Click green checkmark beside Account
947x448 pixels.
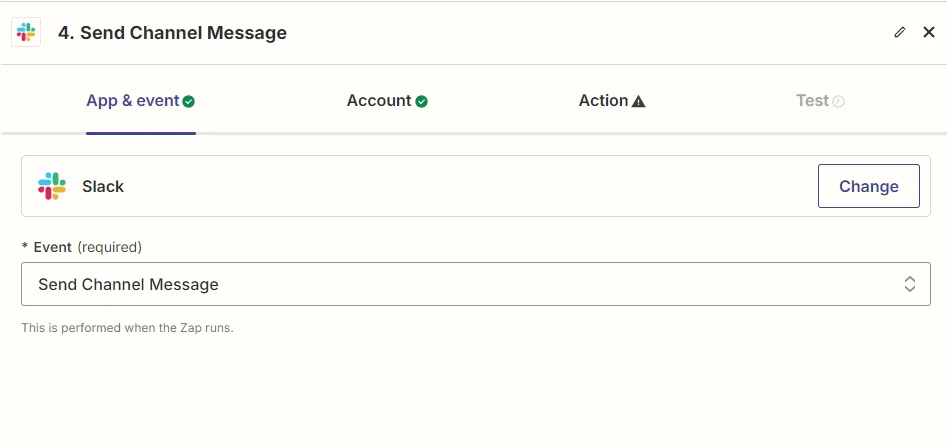pos(422,101)
